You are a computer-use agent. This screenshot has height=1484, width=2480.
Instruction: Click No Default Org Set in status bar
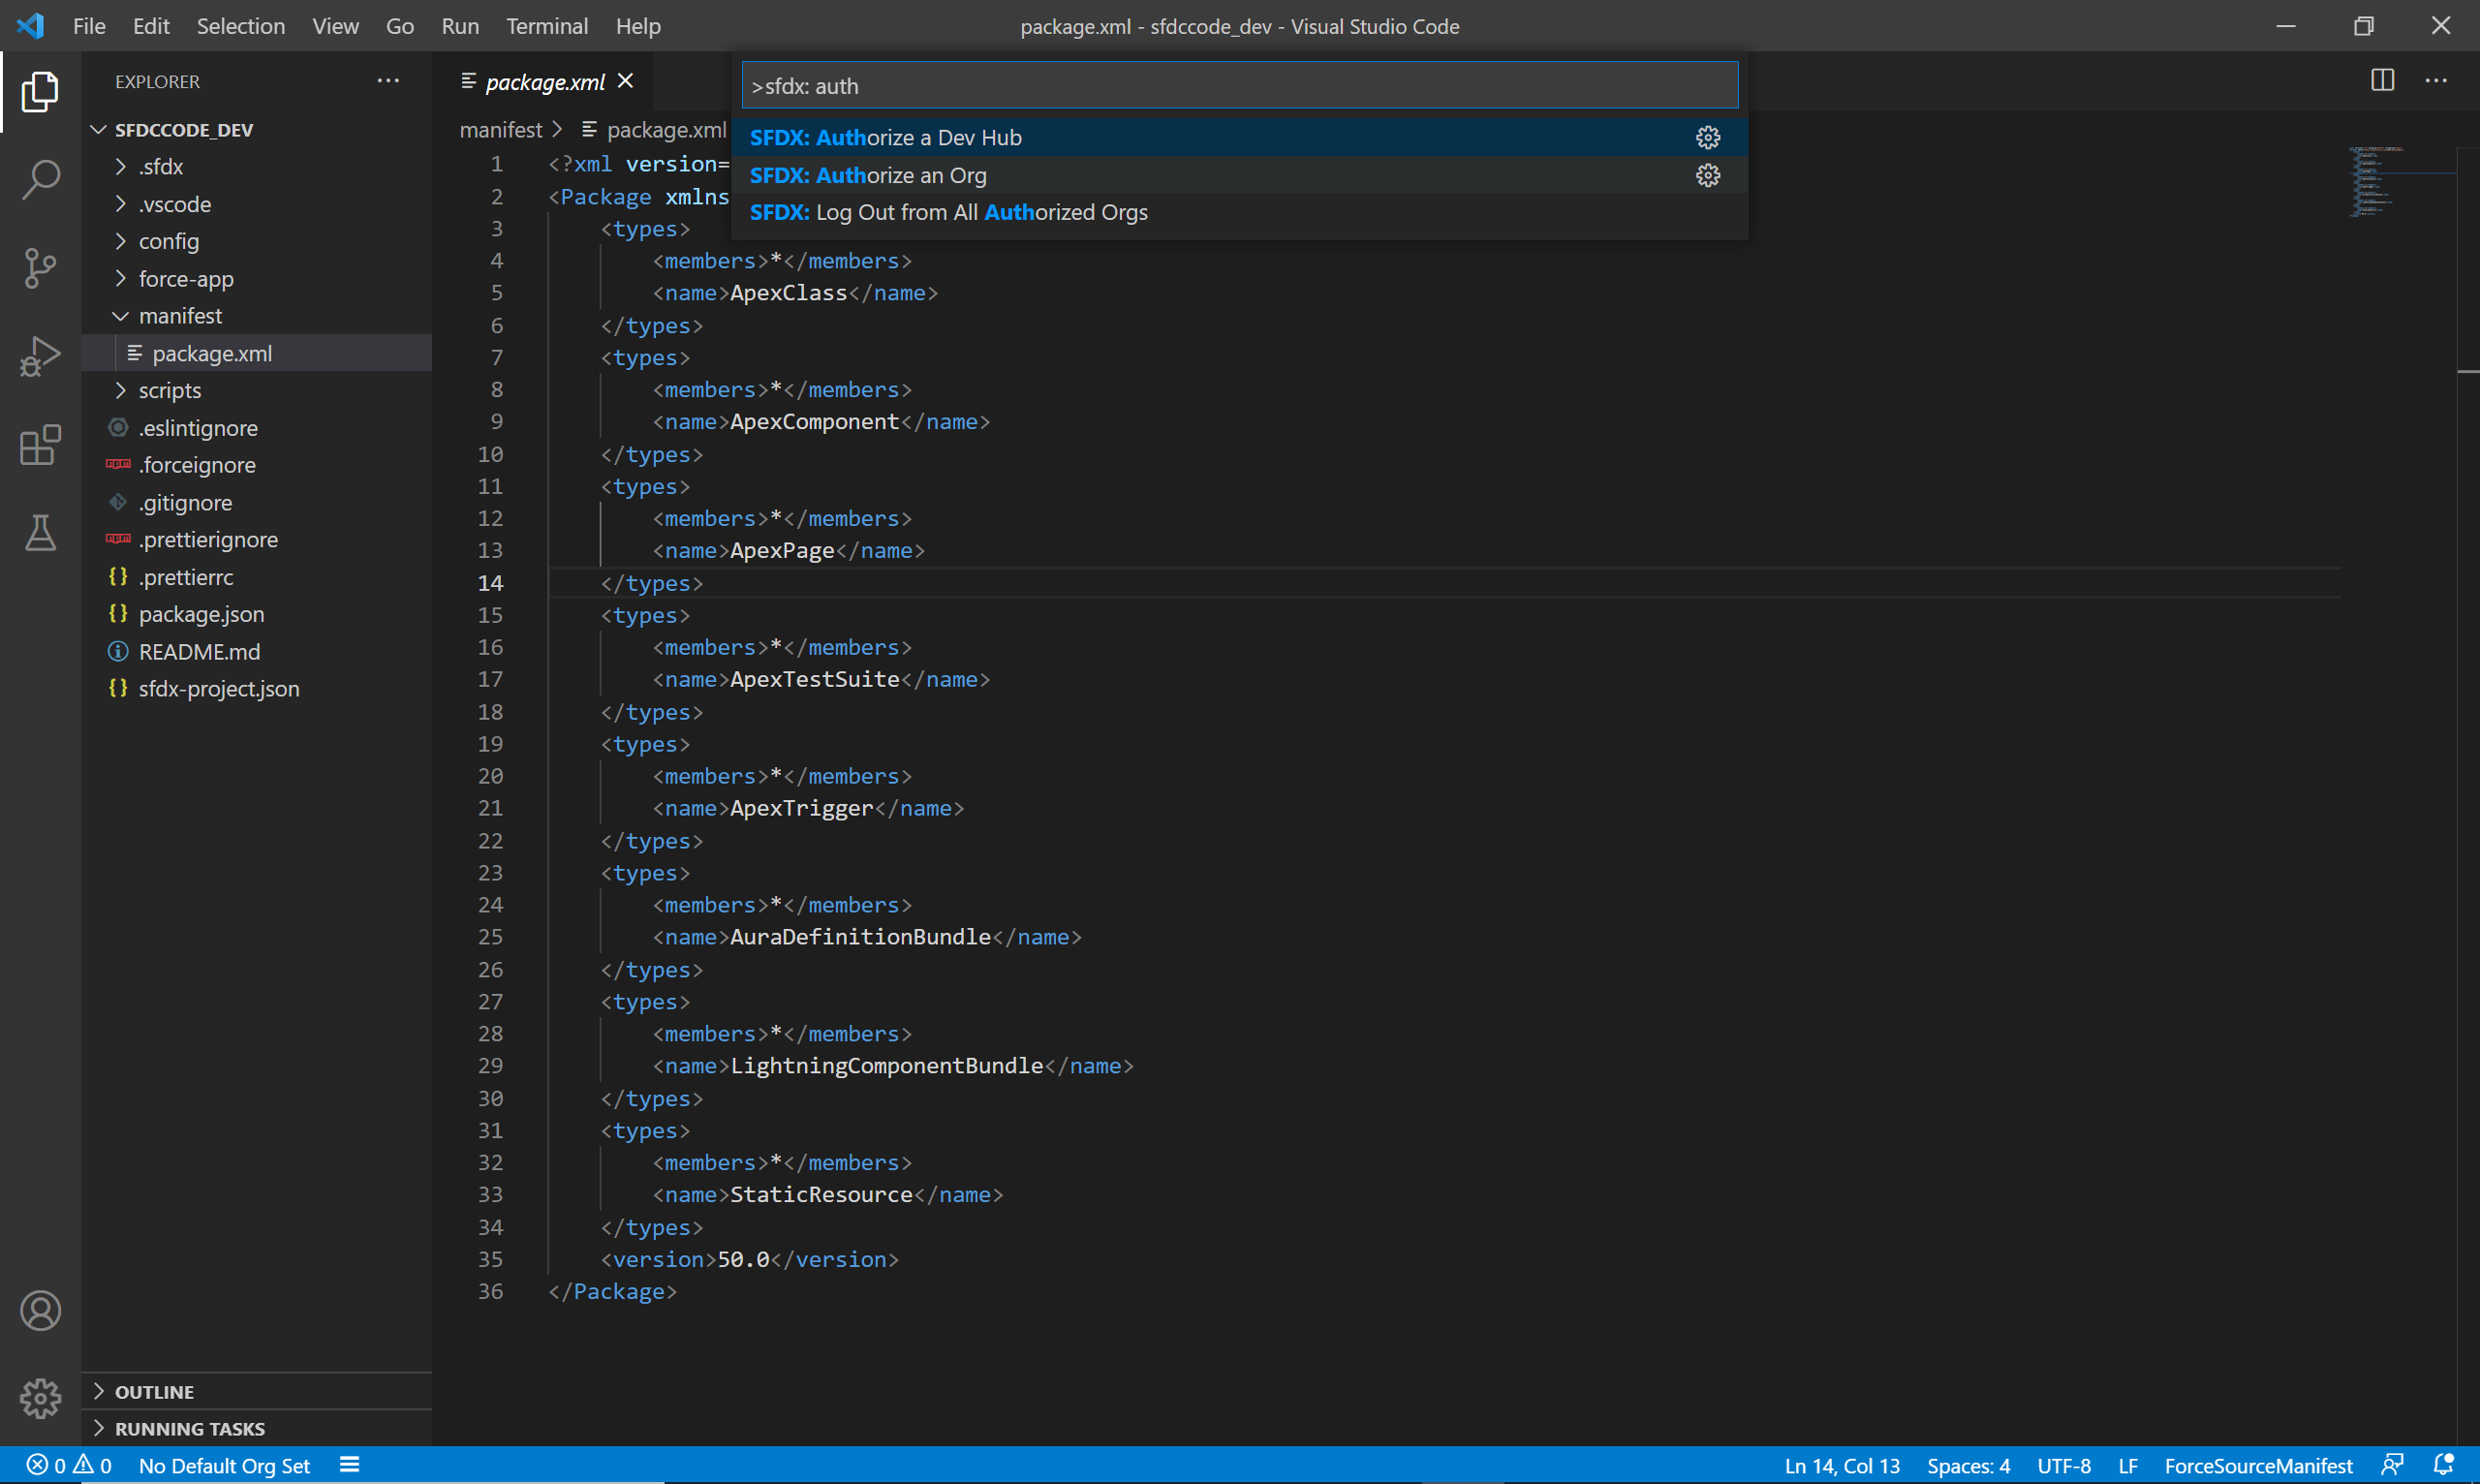[224, 1465]
